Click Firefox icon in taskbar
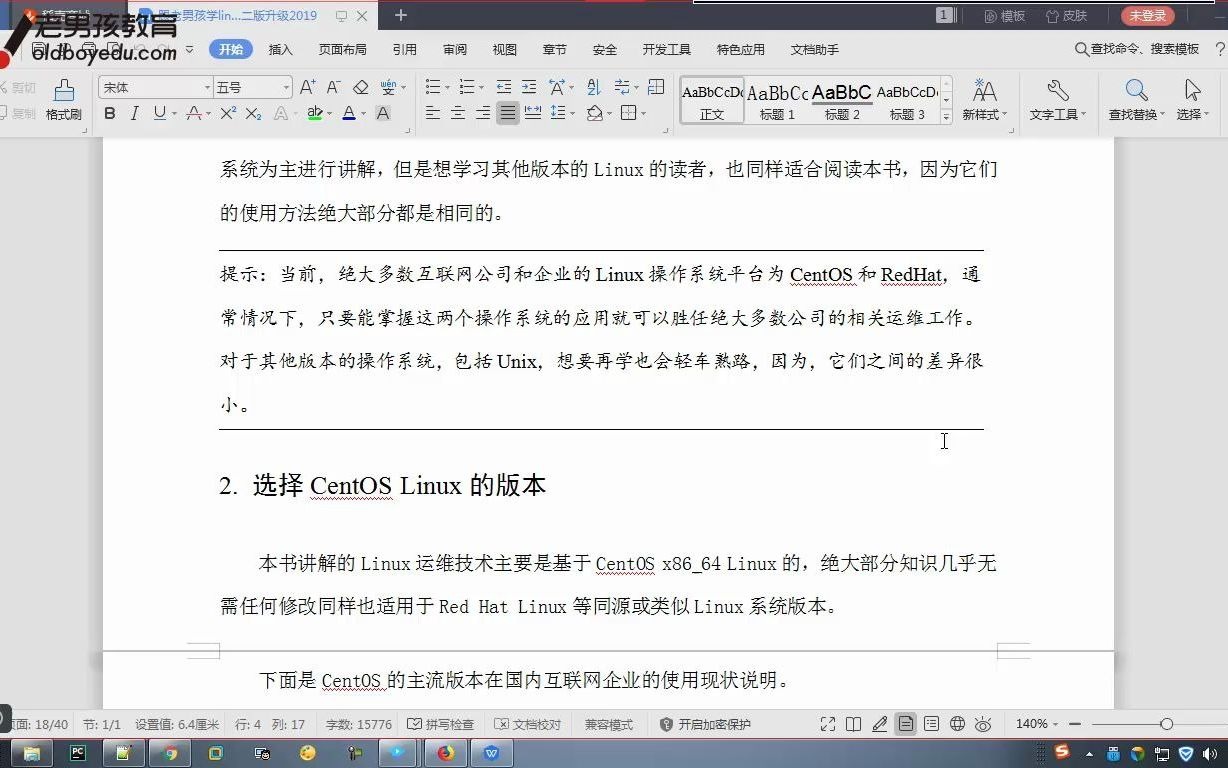This screenshot has width=1228, height=768. coord(445,753)
